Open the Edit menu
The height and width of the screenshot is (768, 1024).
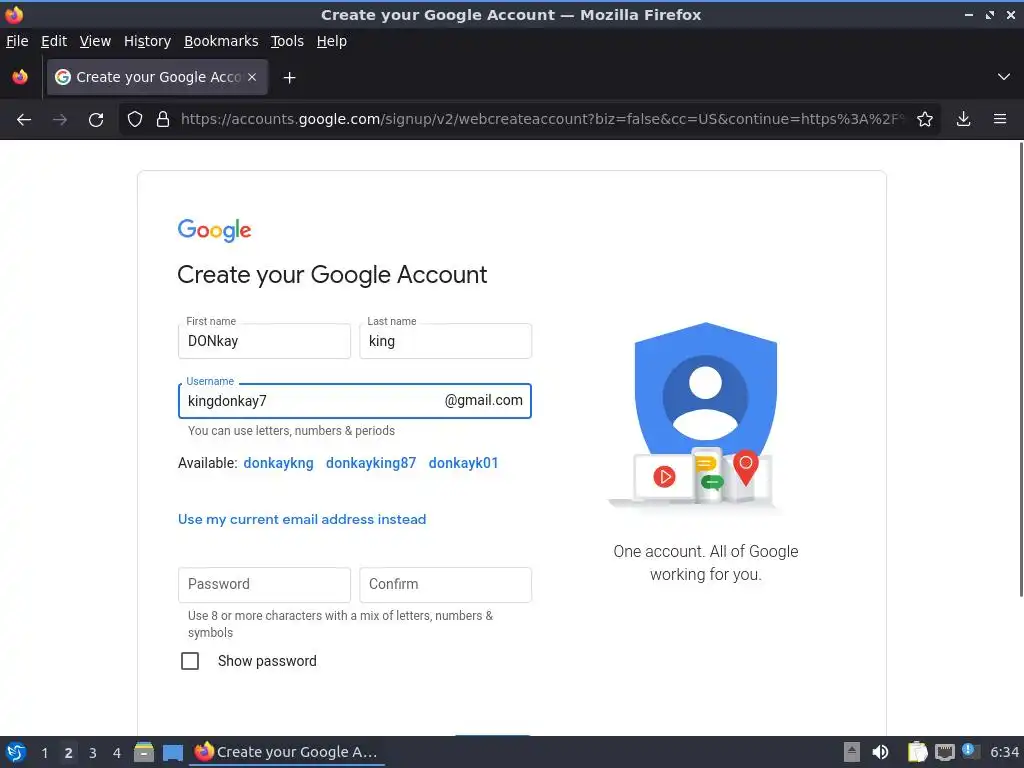54,41
